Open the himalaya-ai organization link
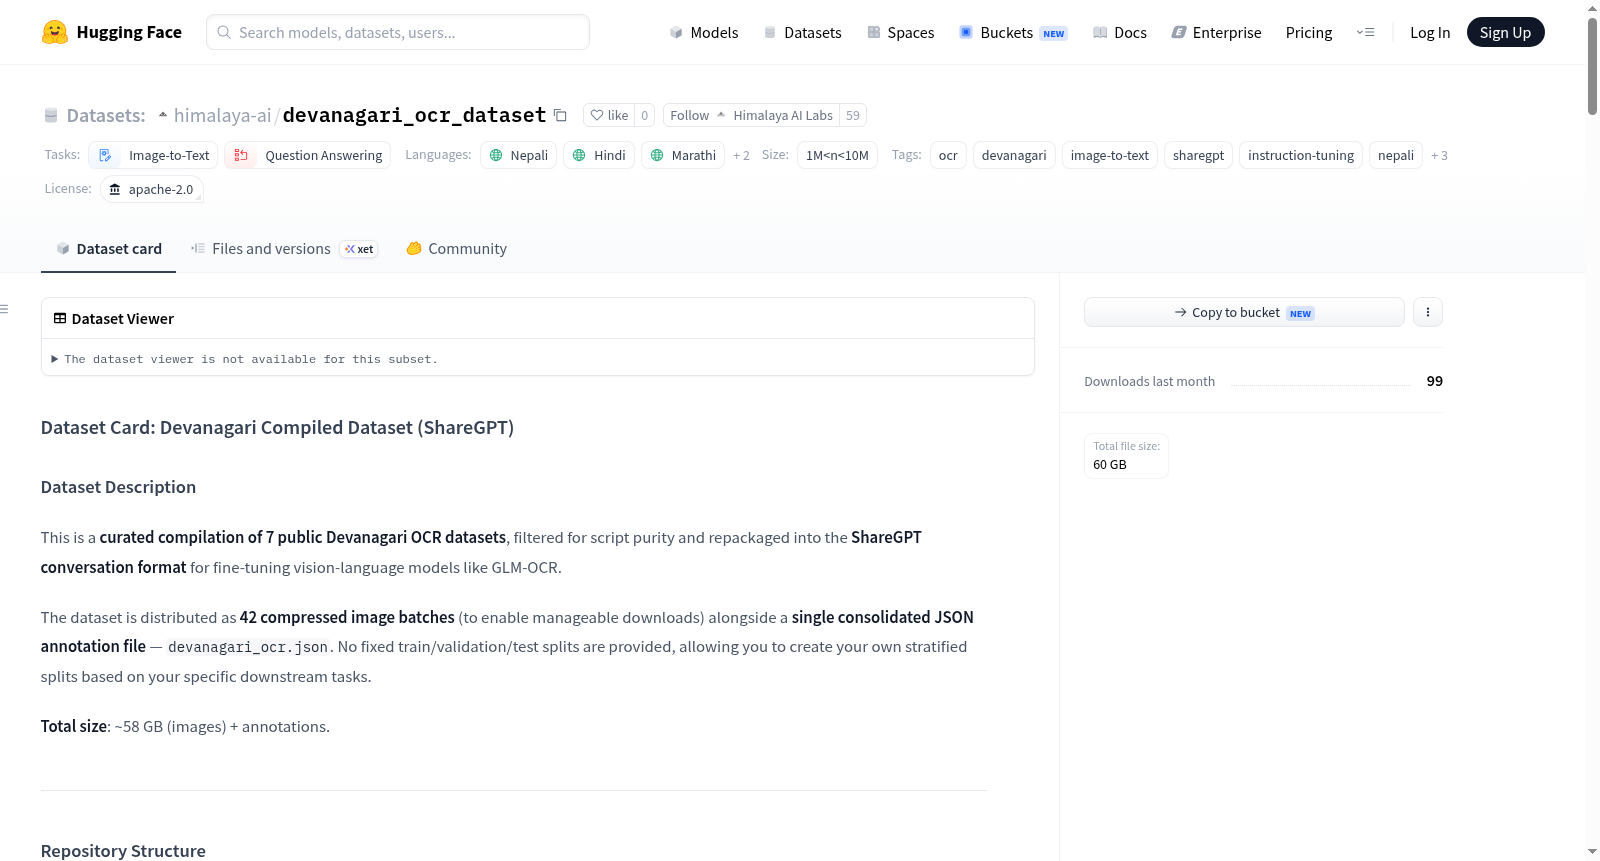1600x861 pixels. coord(222,115)
